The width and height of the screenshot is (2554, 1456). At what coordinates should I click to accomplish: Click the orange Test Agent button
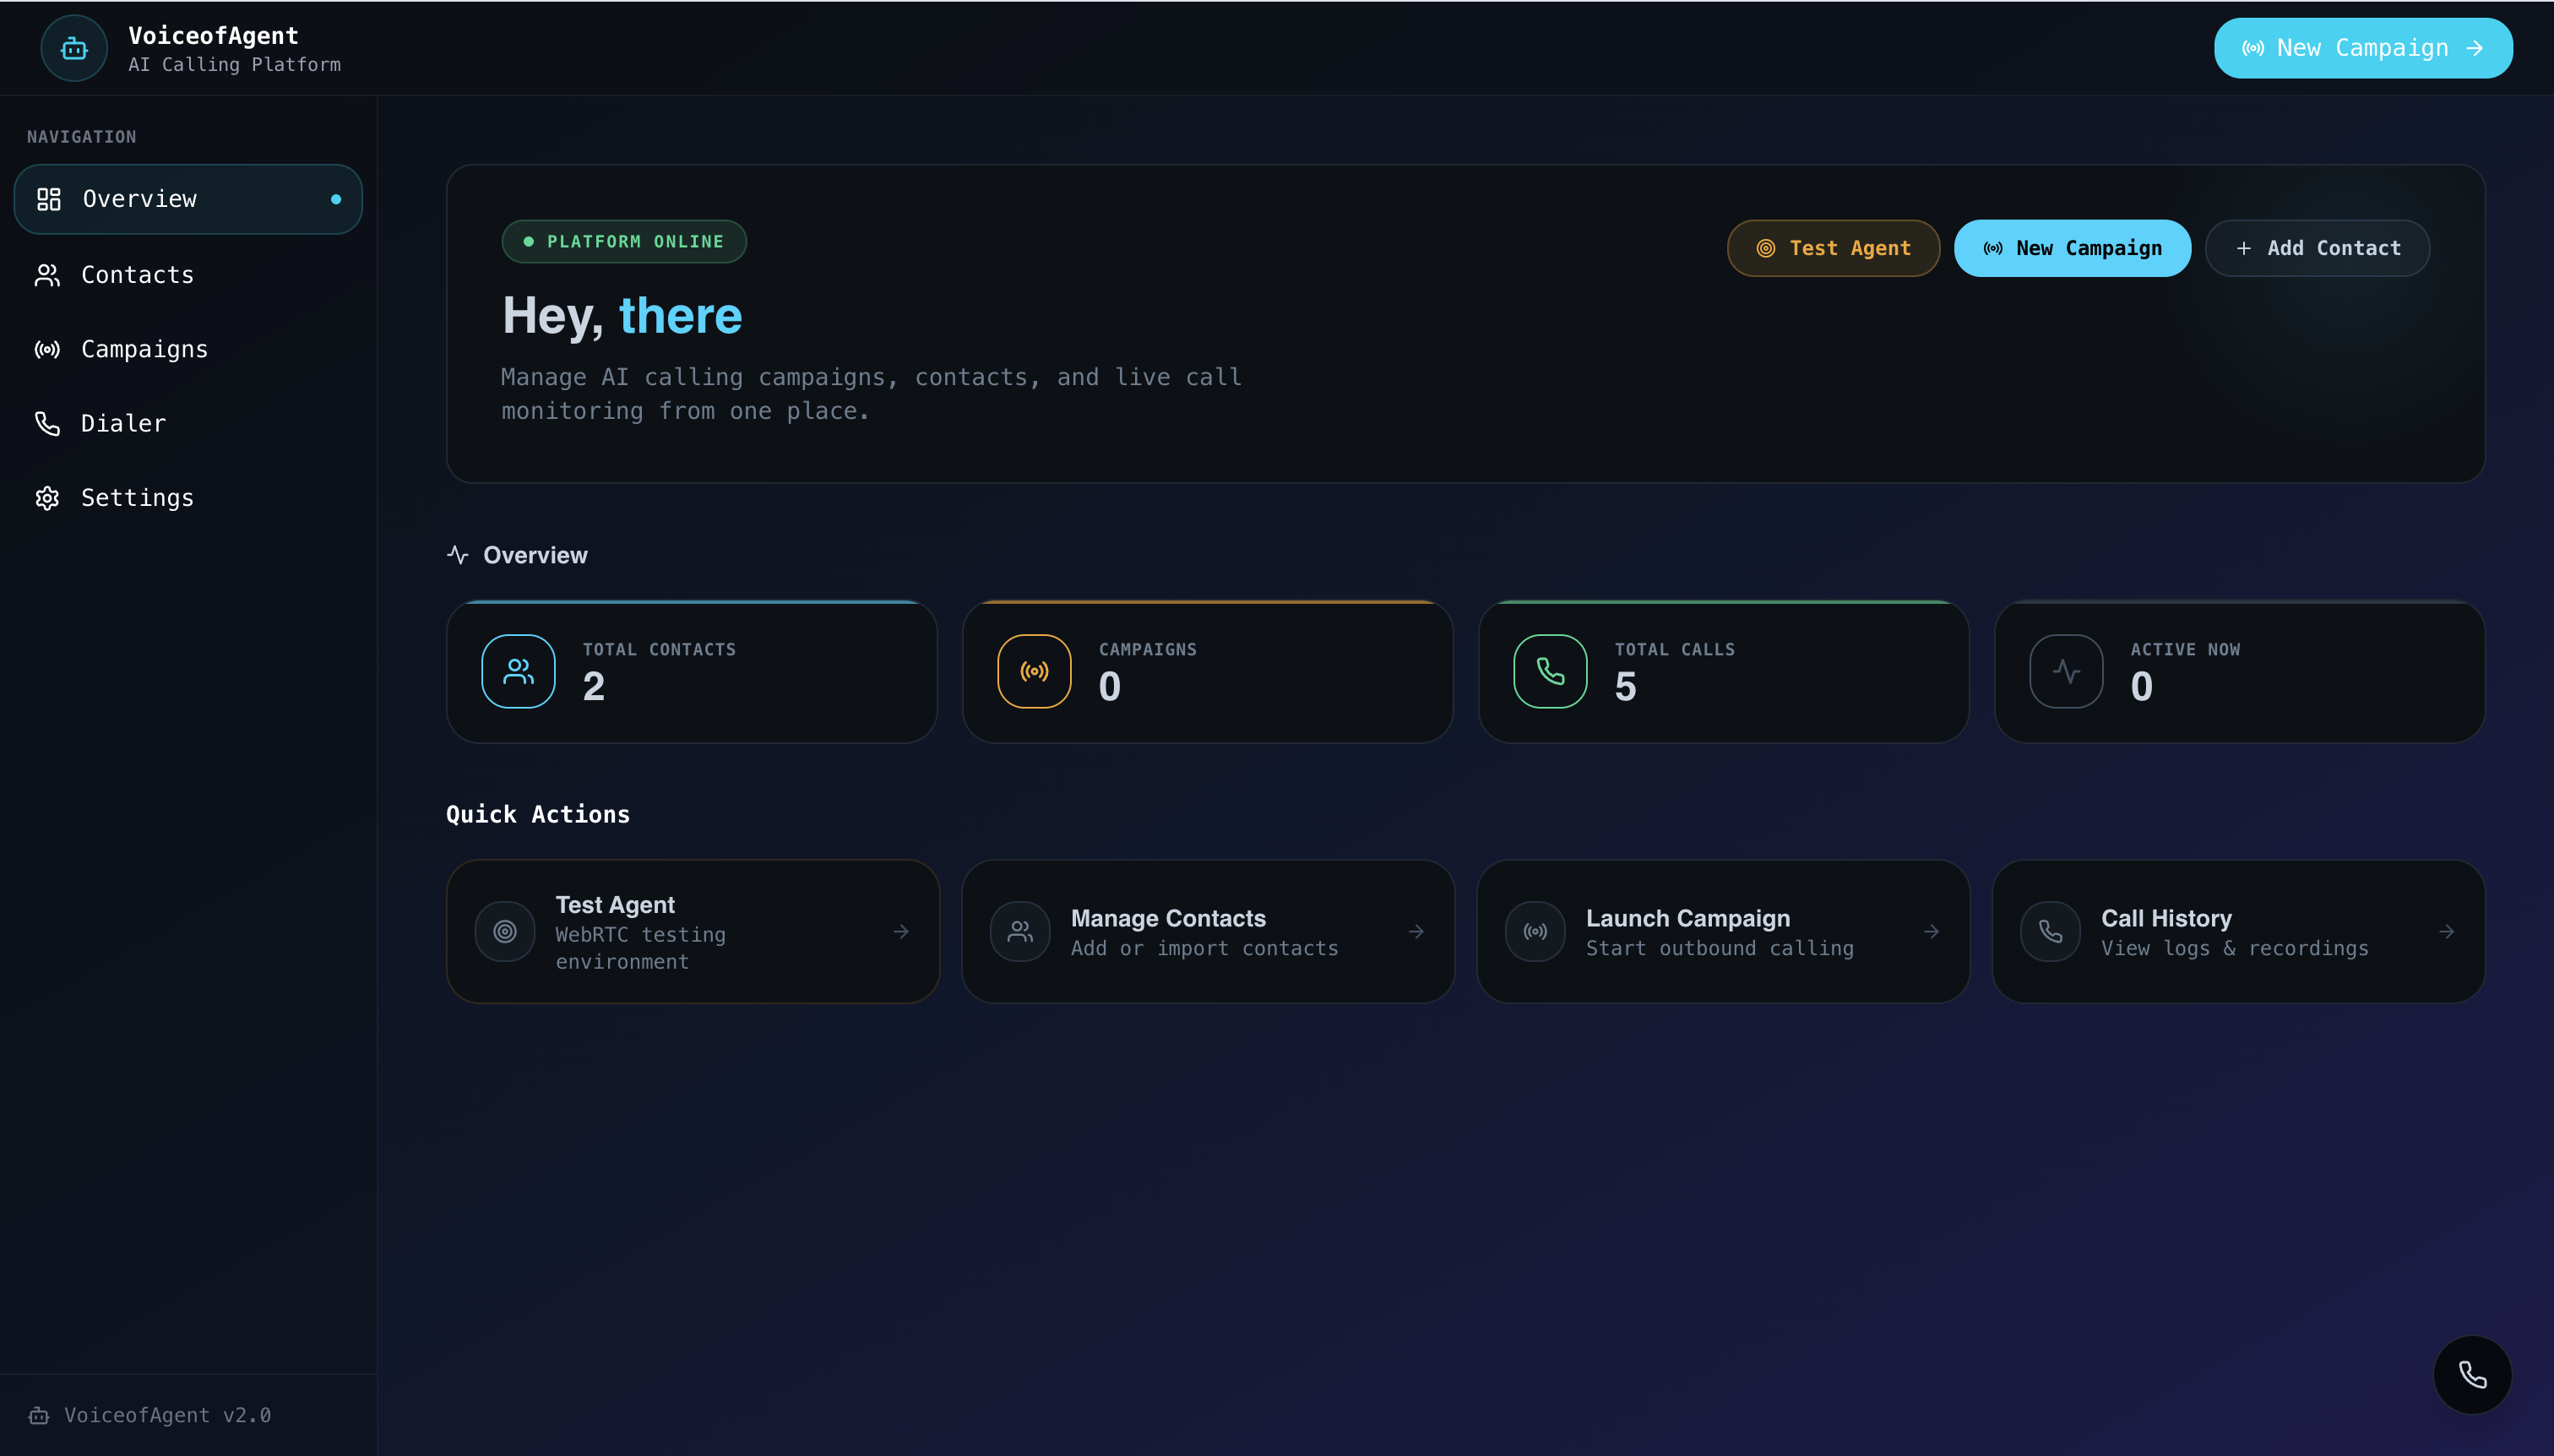click(x=1833, y=248)
